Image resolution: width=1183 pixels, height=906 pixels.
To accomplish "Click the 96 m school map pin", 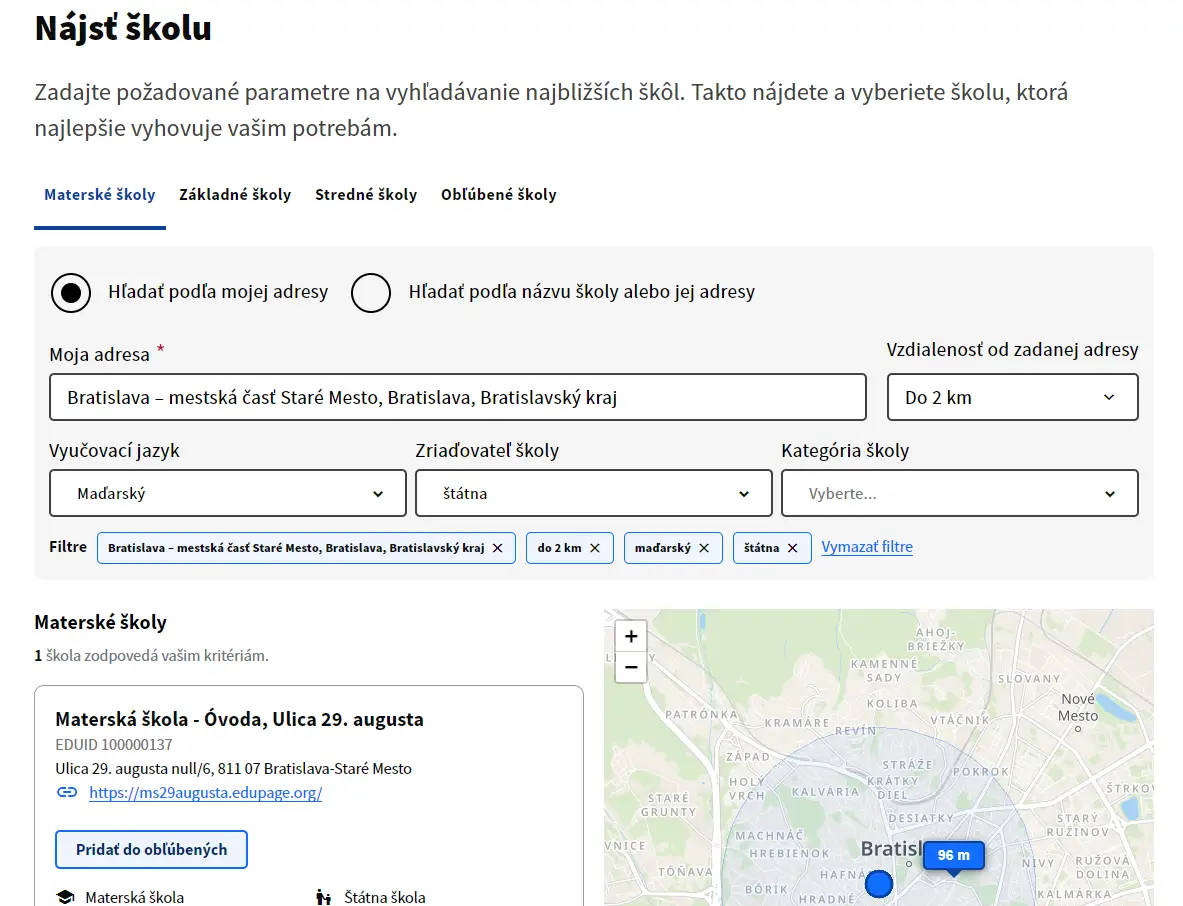I will [x=953, y=856].
